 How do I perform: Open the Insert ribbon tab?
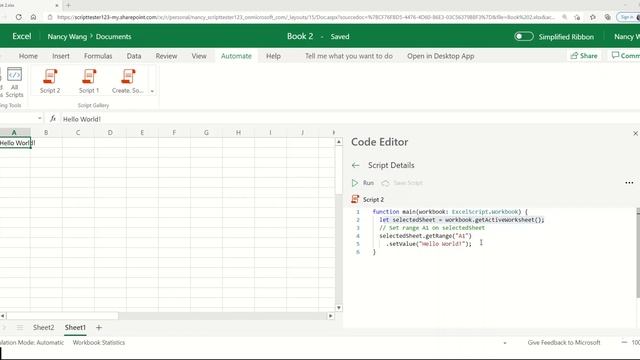[61, 56]
